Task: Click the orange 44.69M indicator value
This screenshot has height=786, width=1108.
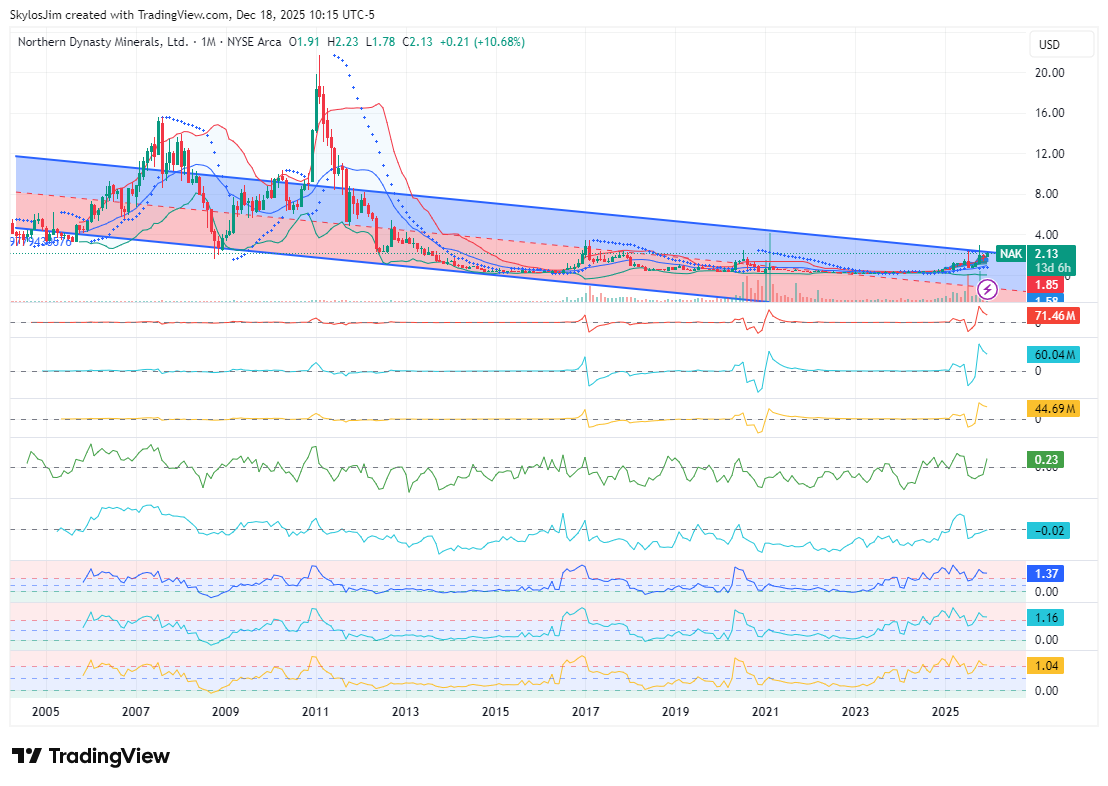Action: pyautogui.click(x=1054, y=408)
